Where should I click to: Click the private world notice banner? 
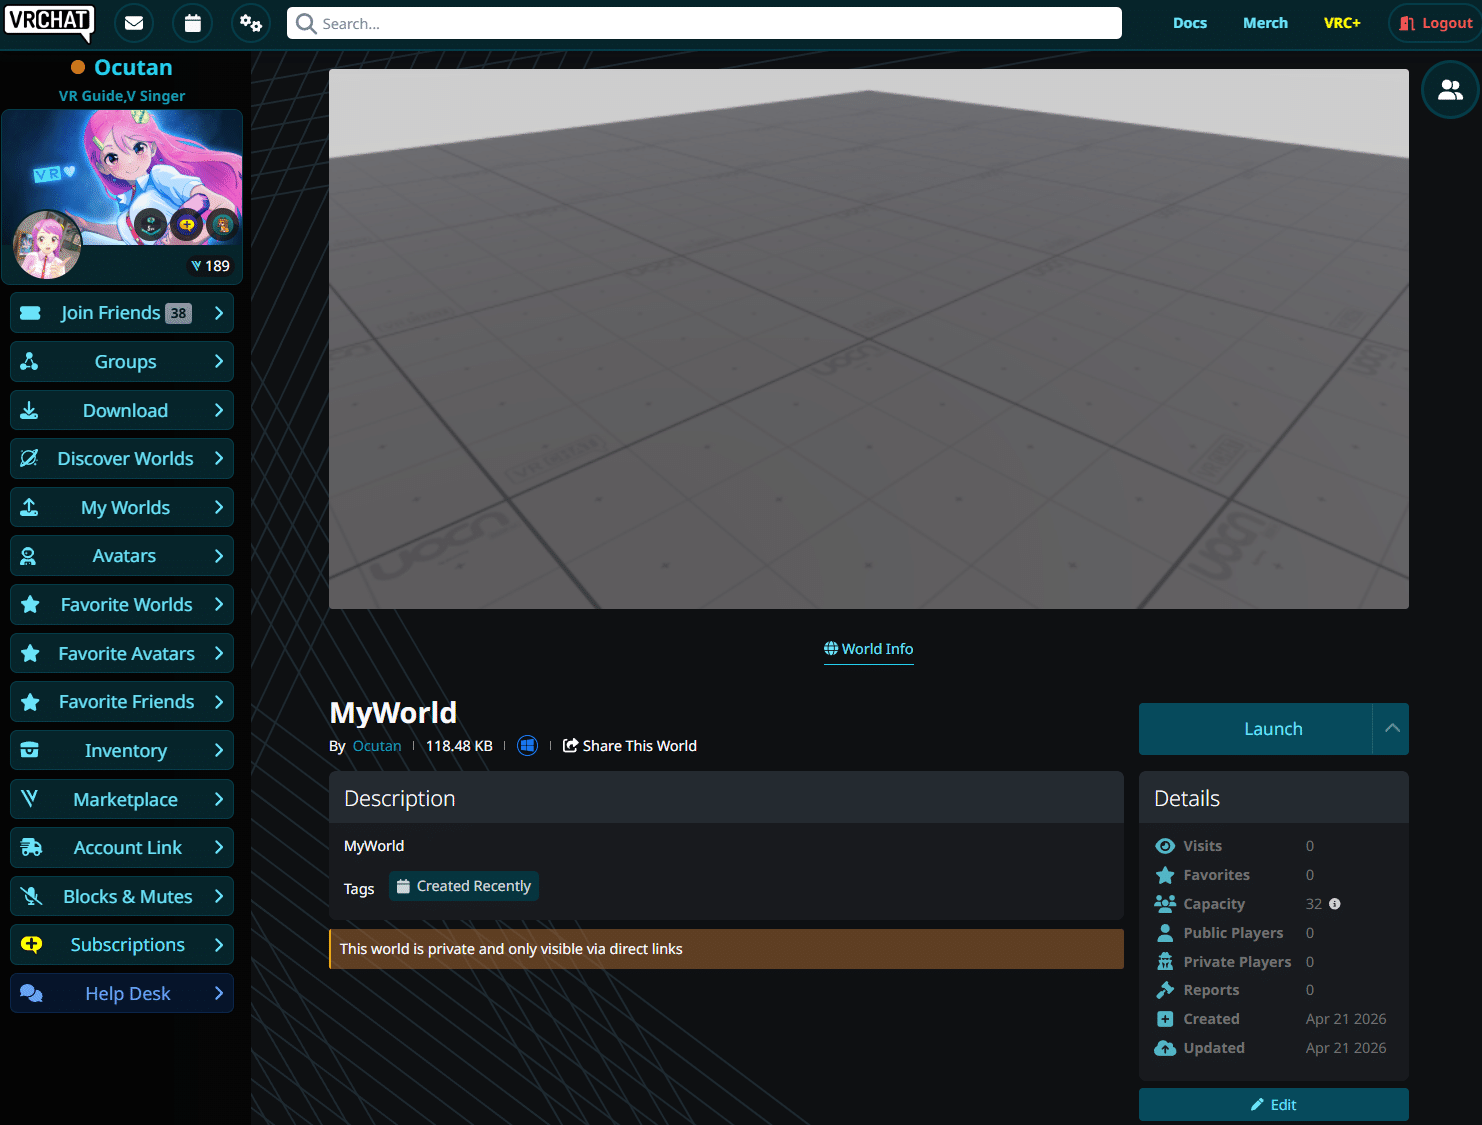[x=726, y=949]
